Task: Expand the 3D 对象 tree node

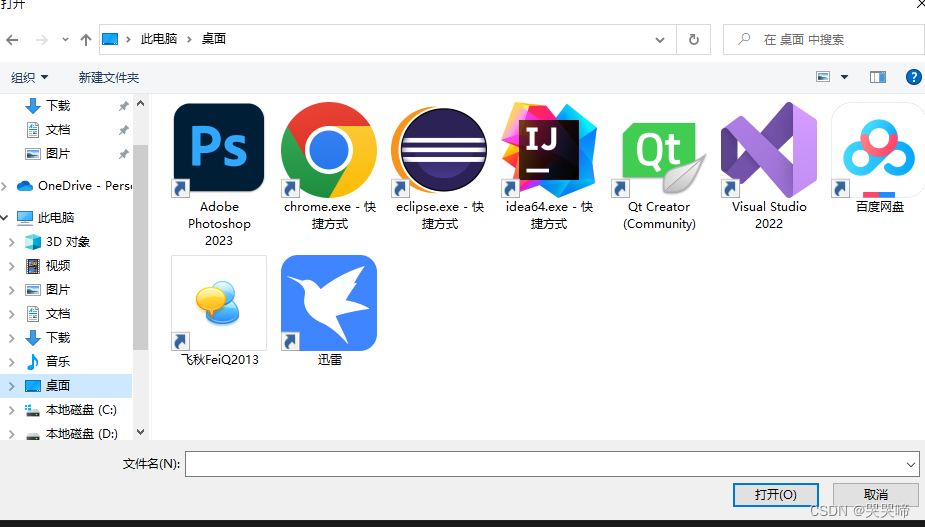Action: [12, 242]
